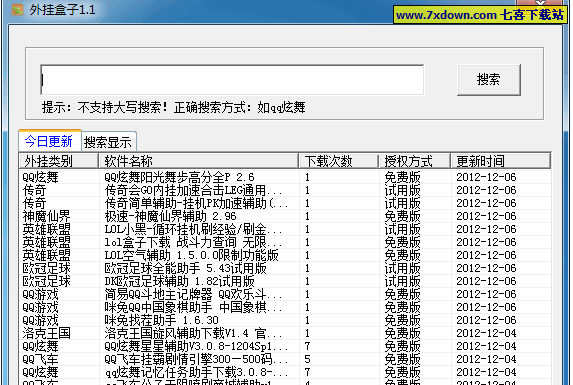Image resolution: width=573 pixels, height=385 pixels.
Task: Click the www.7xdown.com 七喜下载站 banner
Action: pyautogui.click(x=480, y=15)
